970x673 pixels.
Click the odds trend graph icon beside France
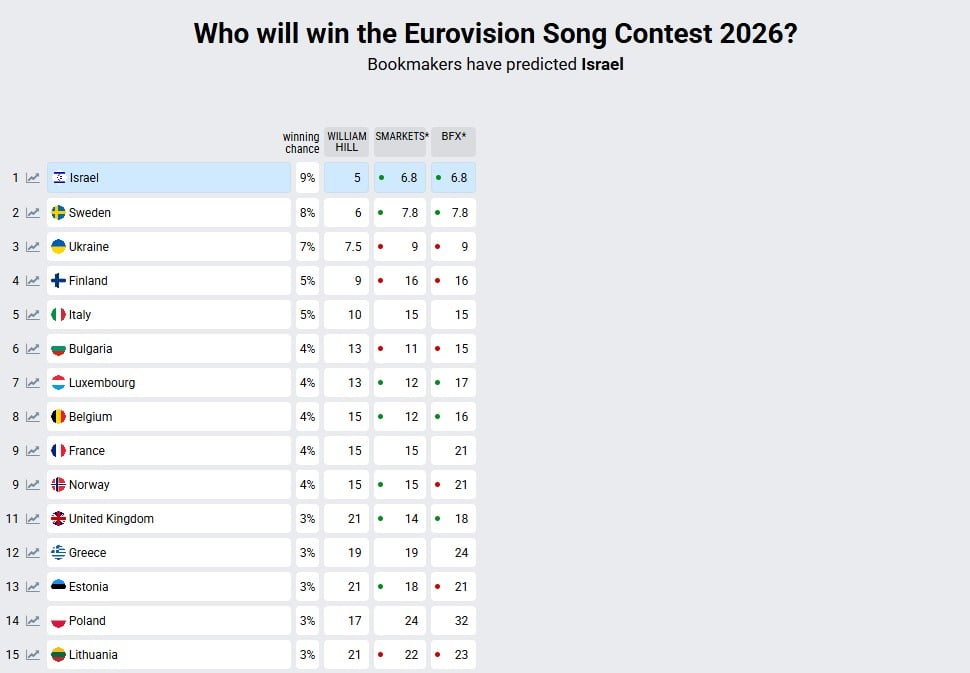32,450
